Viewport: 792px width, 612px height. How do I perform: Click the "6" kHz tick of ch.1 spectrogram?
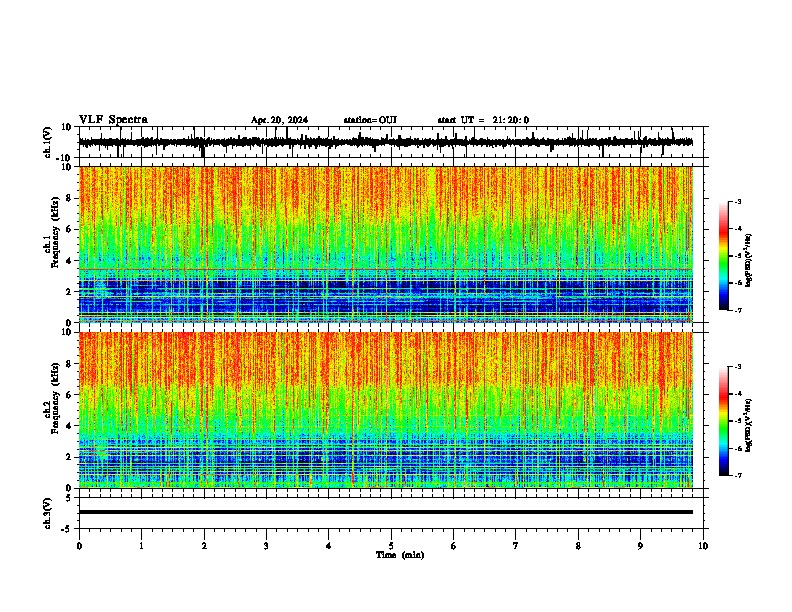[69, 230]
